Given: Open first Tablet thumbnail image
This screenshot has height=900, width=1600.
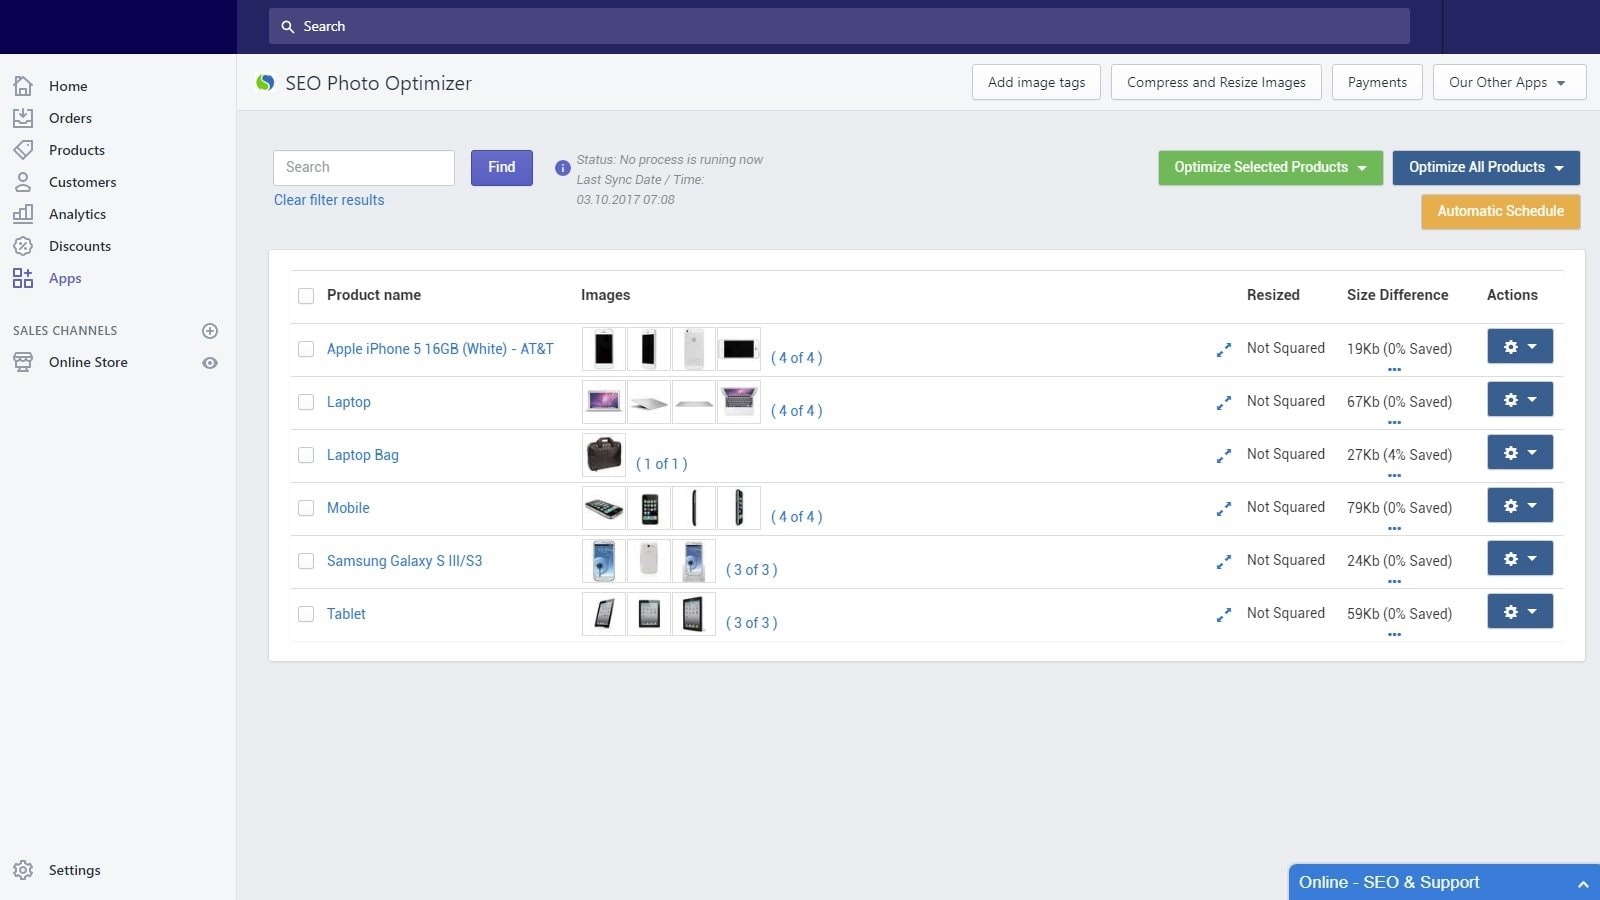Looking at the screenshot, I should pyautogui.click(x=604, y=614).
